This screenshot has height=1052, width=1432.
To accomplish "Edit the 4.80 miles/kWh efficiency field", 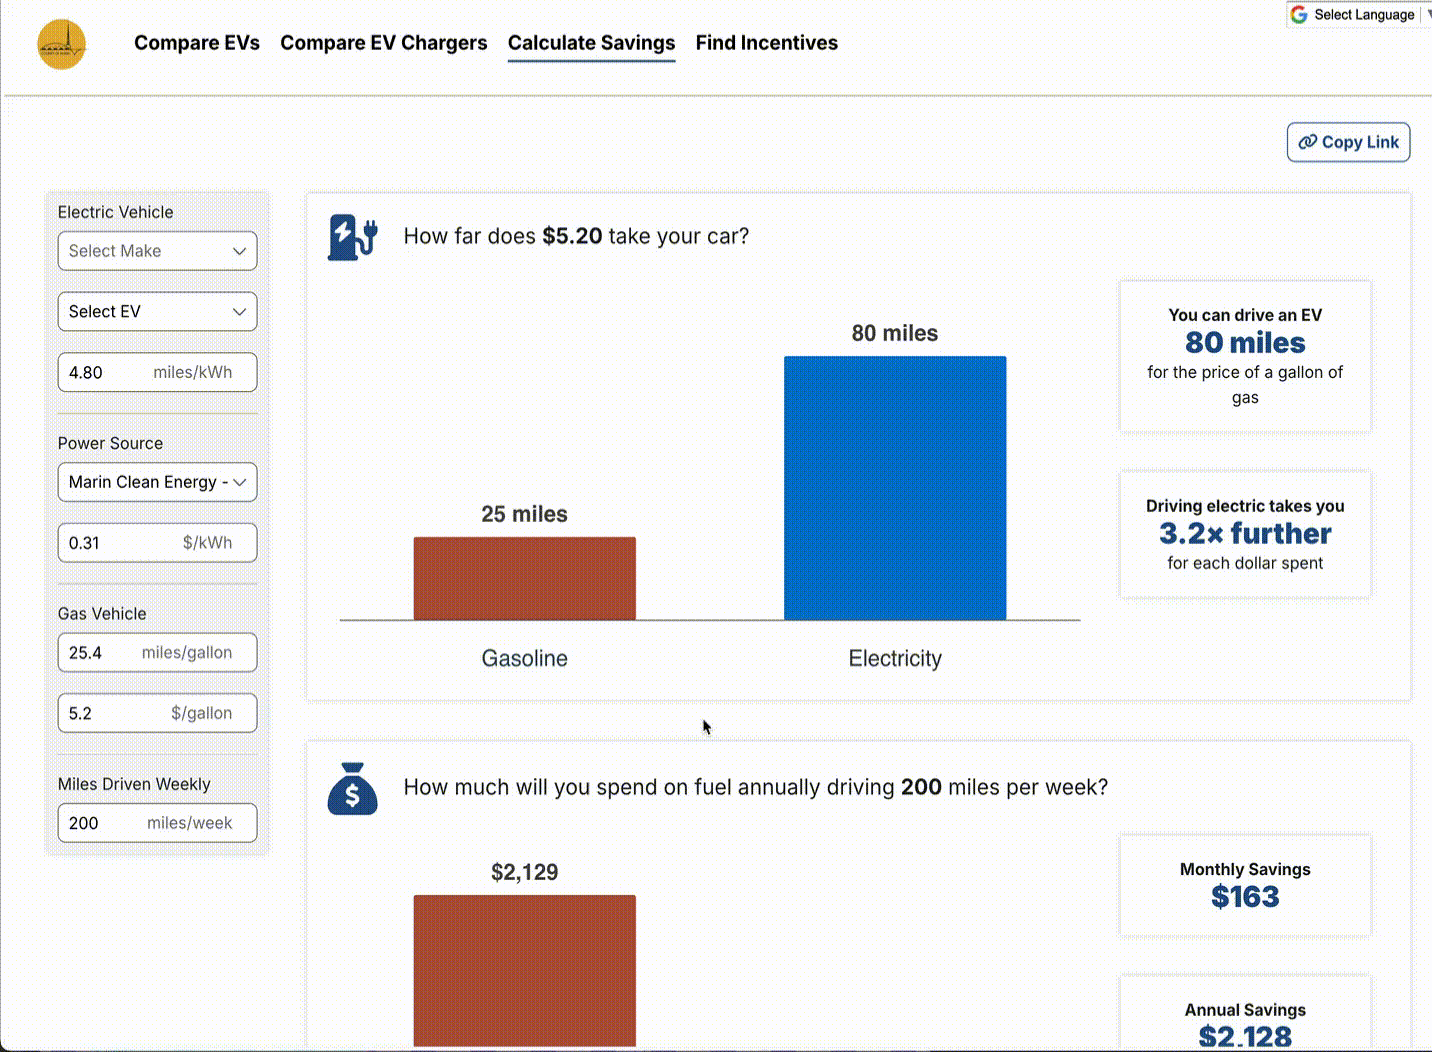I will pos(157,372).
